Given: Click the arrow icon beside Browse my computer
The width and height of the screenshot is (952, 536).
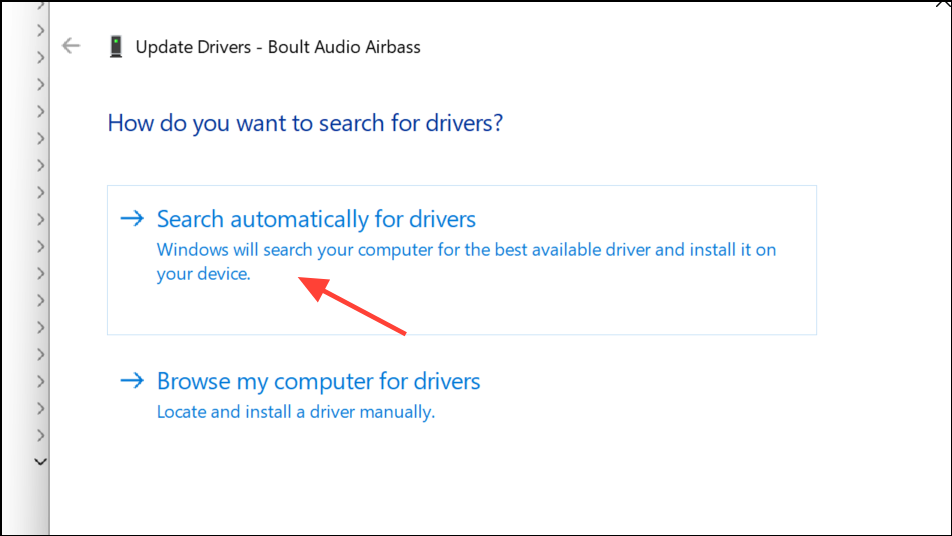Looking at the screenshot, I should (x=131, y=381).
